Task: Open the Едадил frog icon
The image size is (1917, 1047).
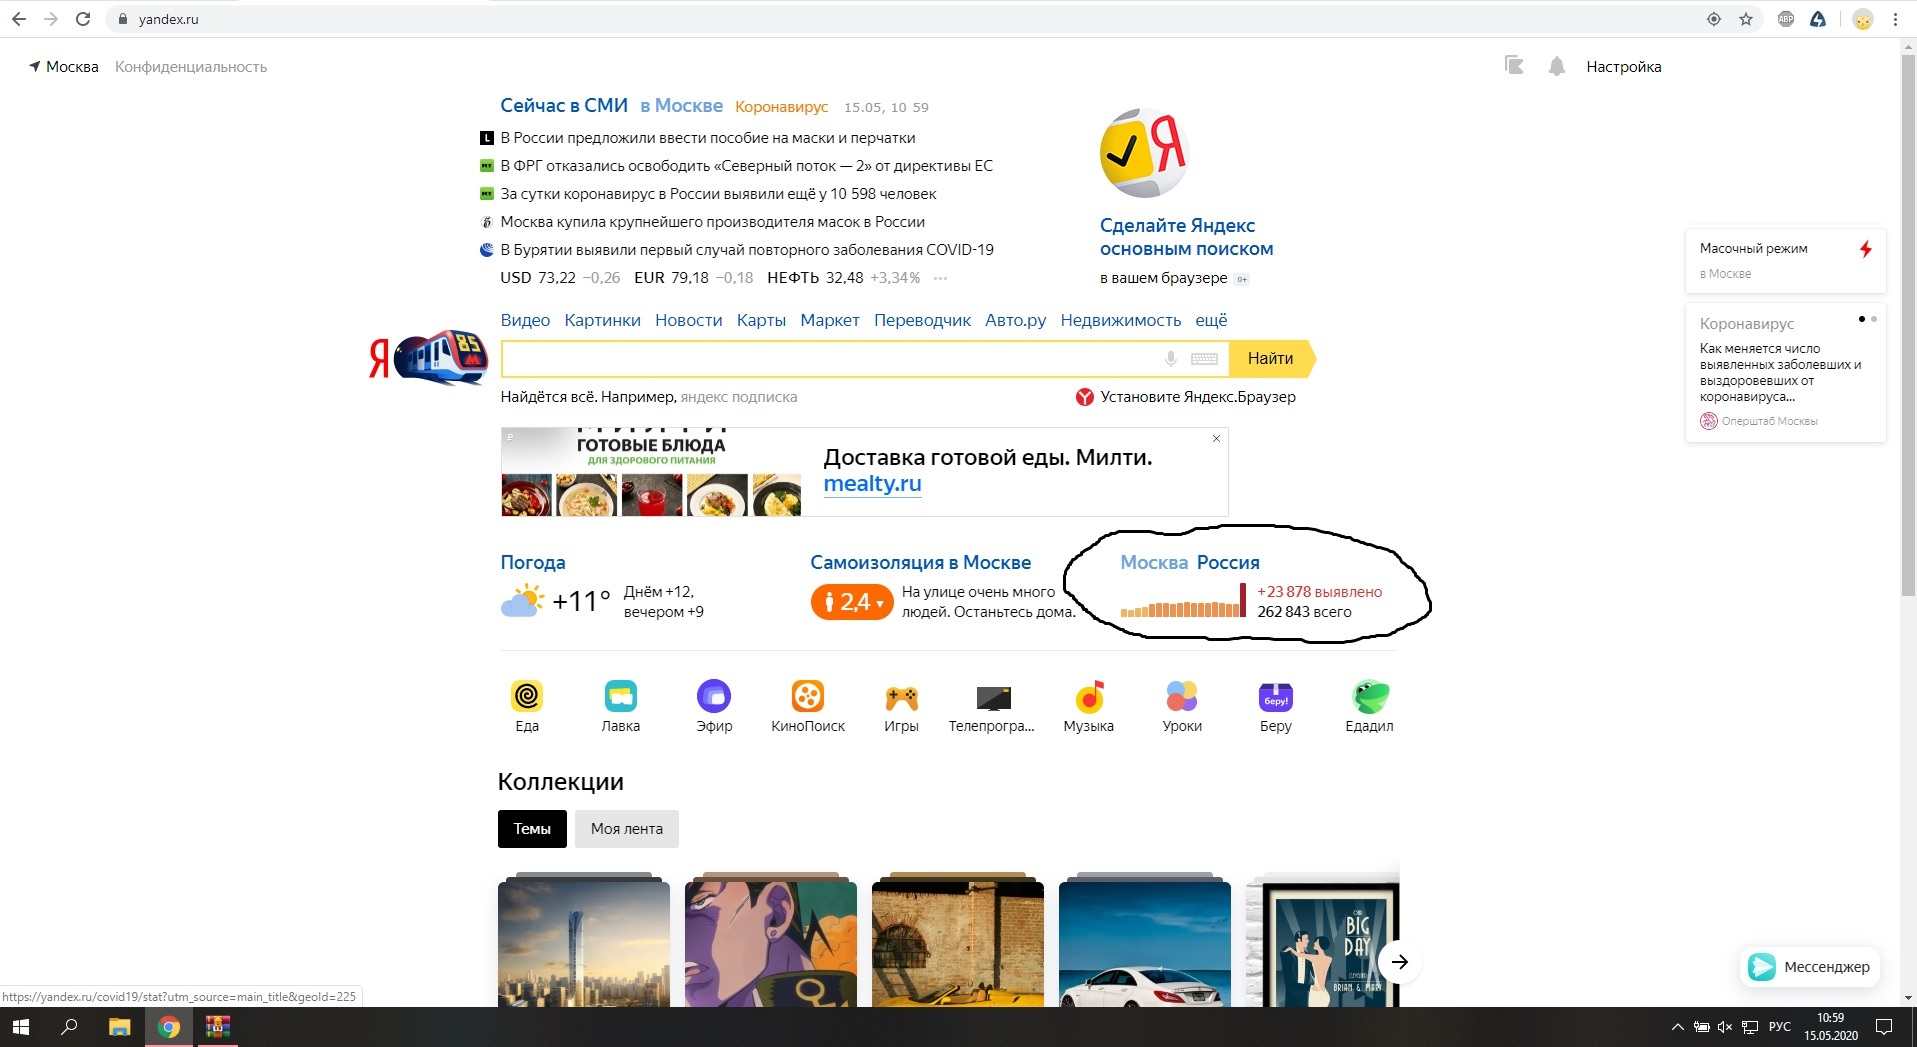Action: pos(1370,695)
